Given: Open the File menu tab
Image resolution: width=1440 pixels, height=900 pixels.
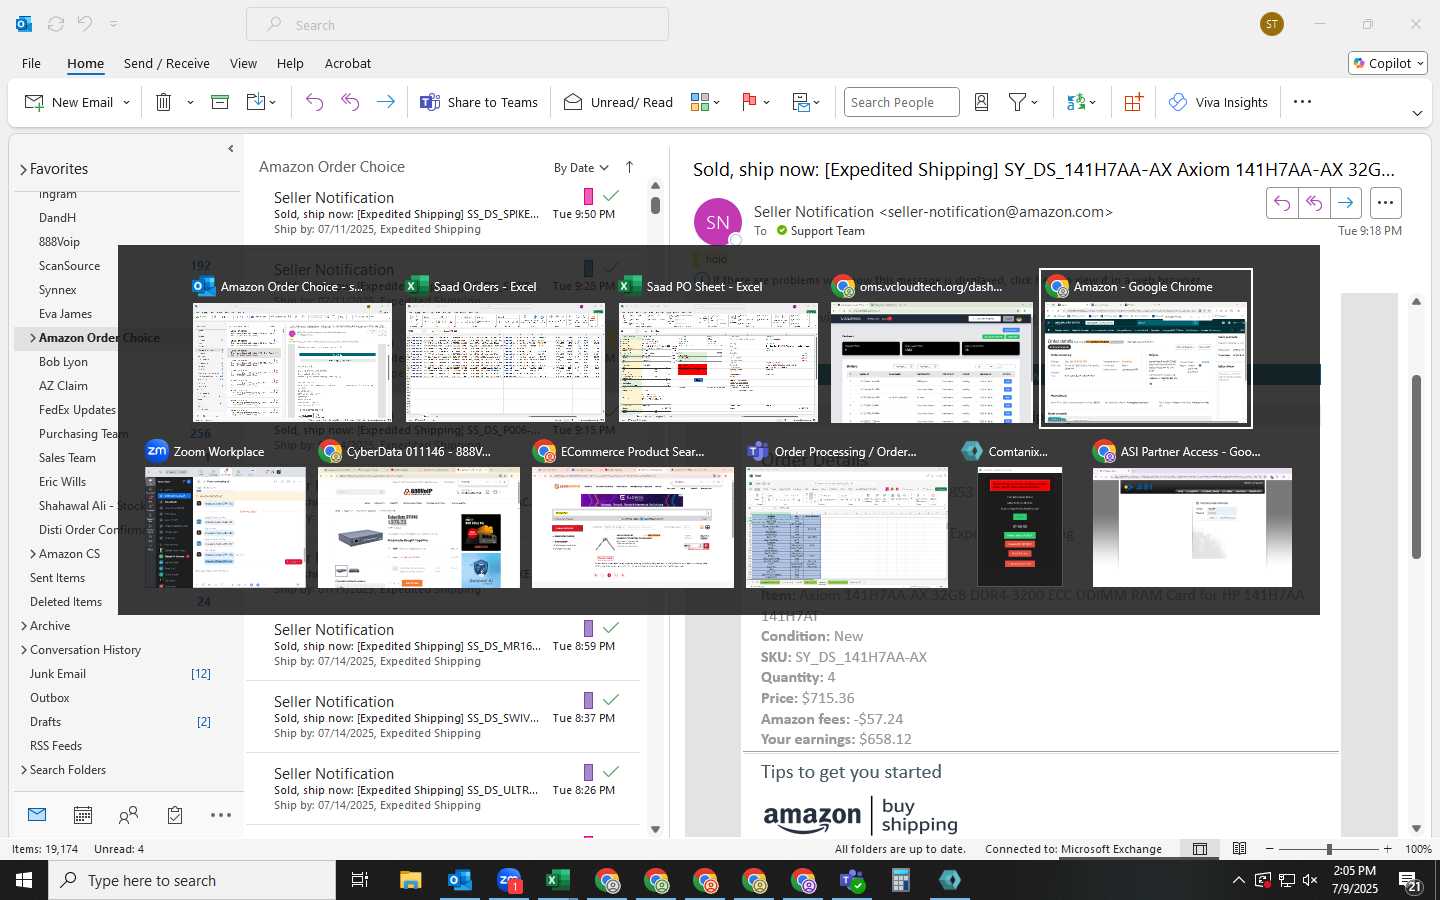Looking at the screenshot, I should point(31,63).
